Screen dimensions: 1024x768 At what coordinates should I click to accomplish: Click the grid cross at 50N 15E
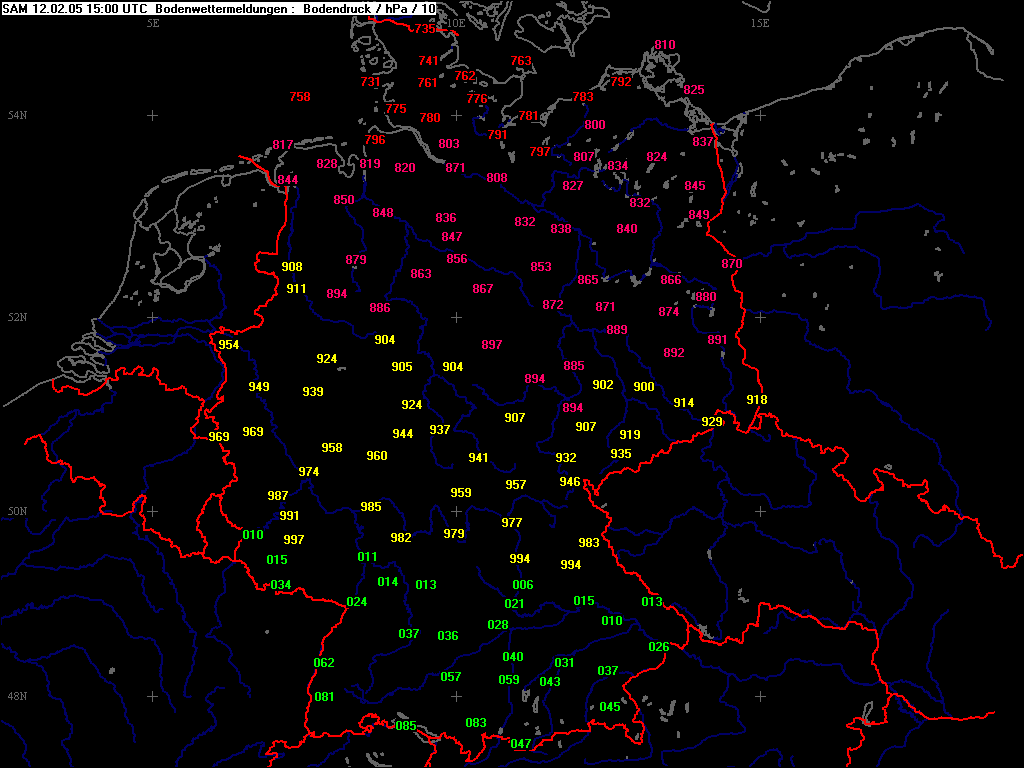tap(760, 511)
